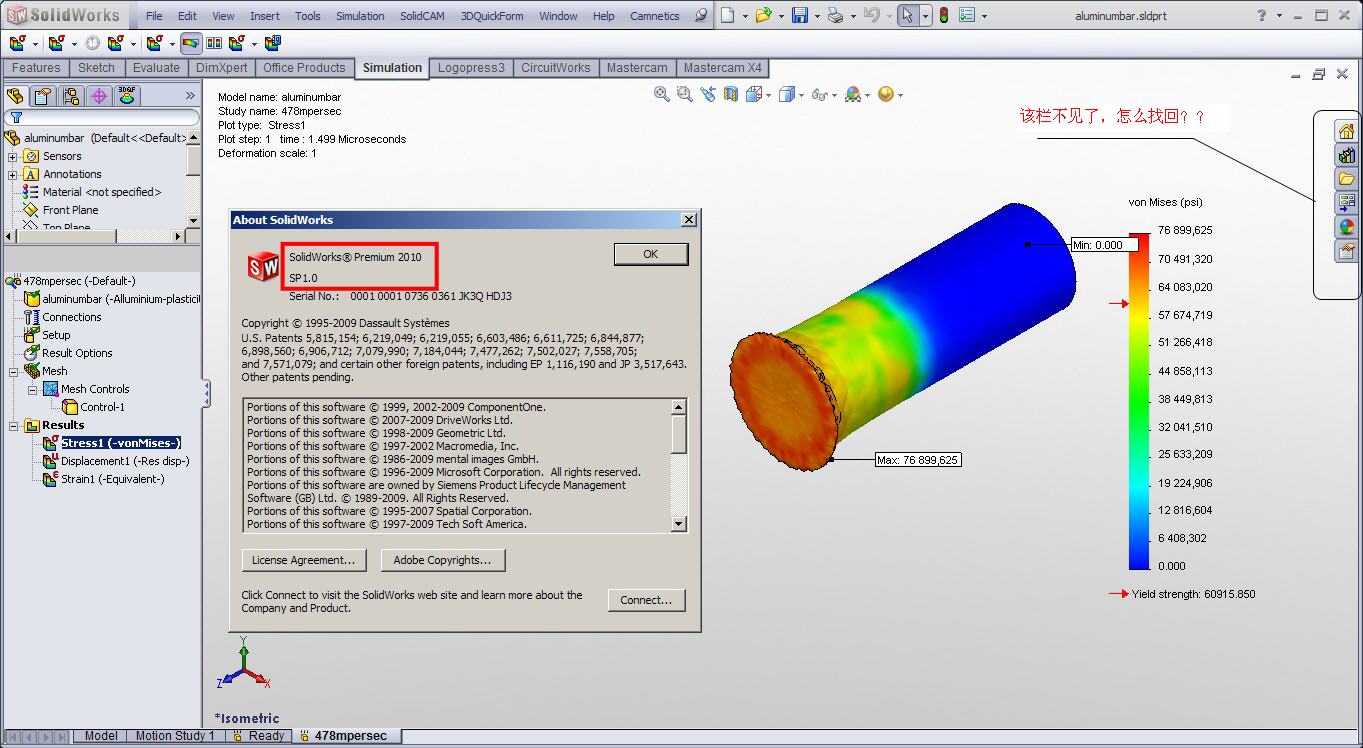
Task: Switch to the Motion Study 1 tab
Action: point(175,736)
